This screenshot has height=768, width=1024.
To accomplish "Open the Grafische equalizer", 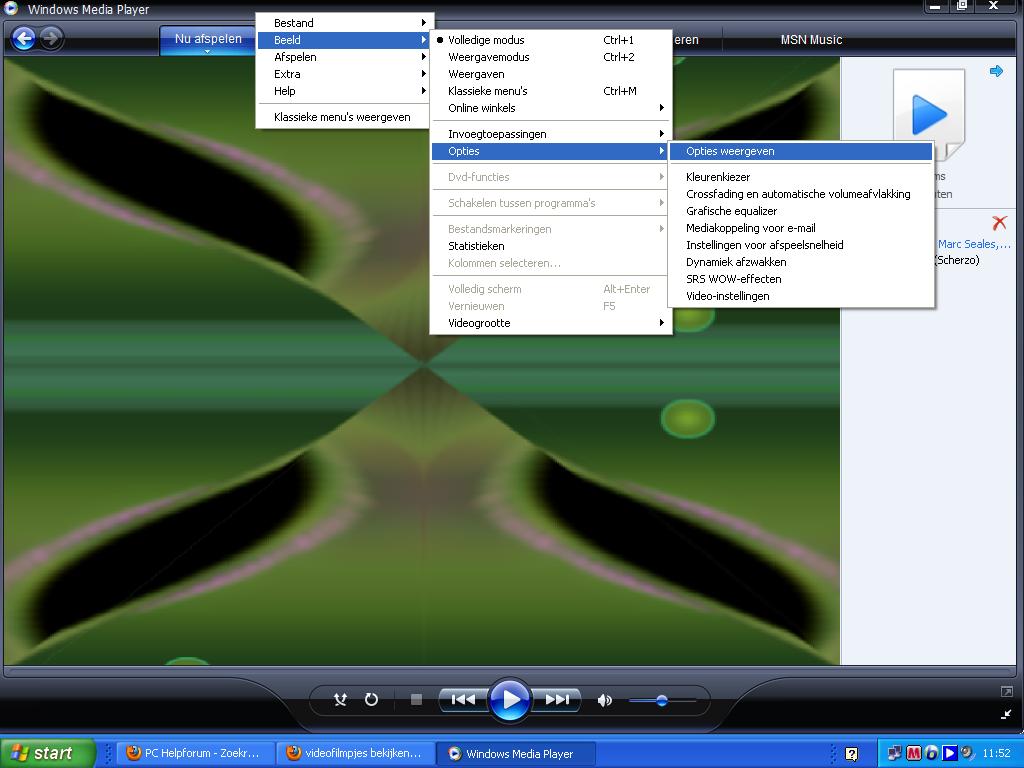I will coord(801,211).
